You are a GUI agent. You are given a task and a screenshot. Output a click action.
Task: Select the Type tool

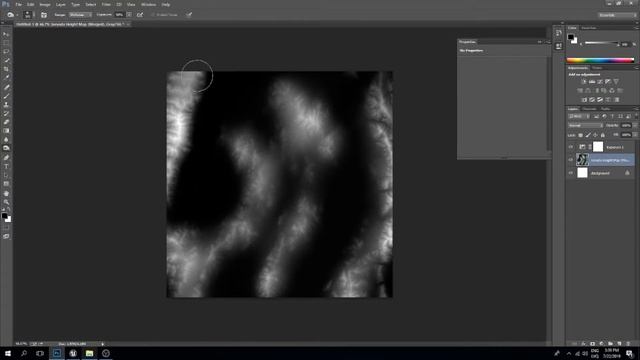(x=6, y=167)
